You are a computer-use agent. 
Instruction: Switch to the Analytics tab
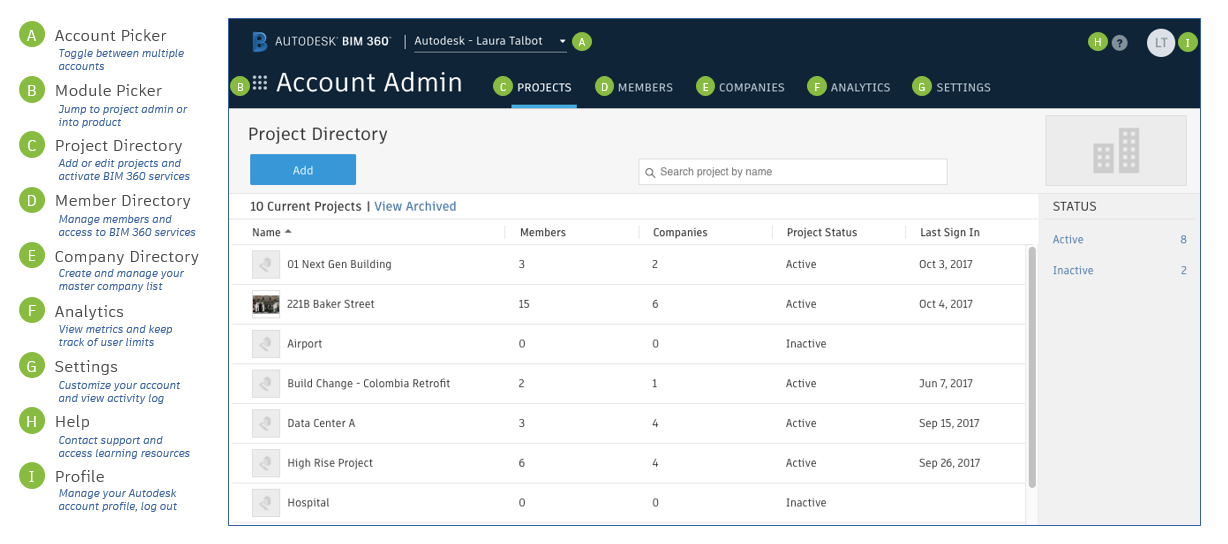click(x=860, y=87)
